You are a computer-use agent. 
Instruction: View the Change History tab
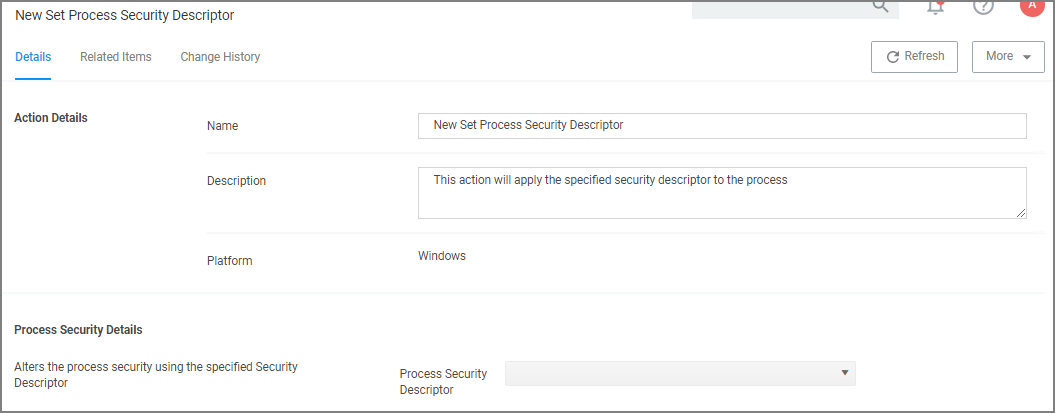tap(220, 57)
